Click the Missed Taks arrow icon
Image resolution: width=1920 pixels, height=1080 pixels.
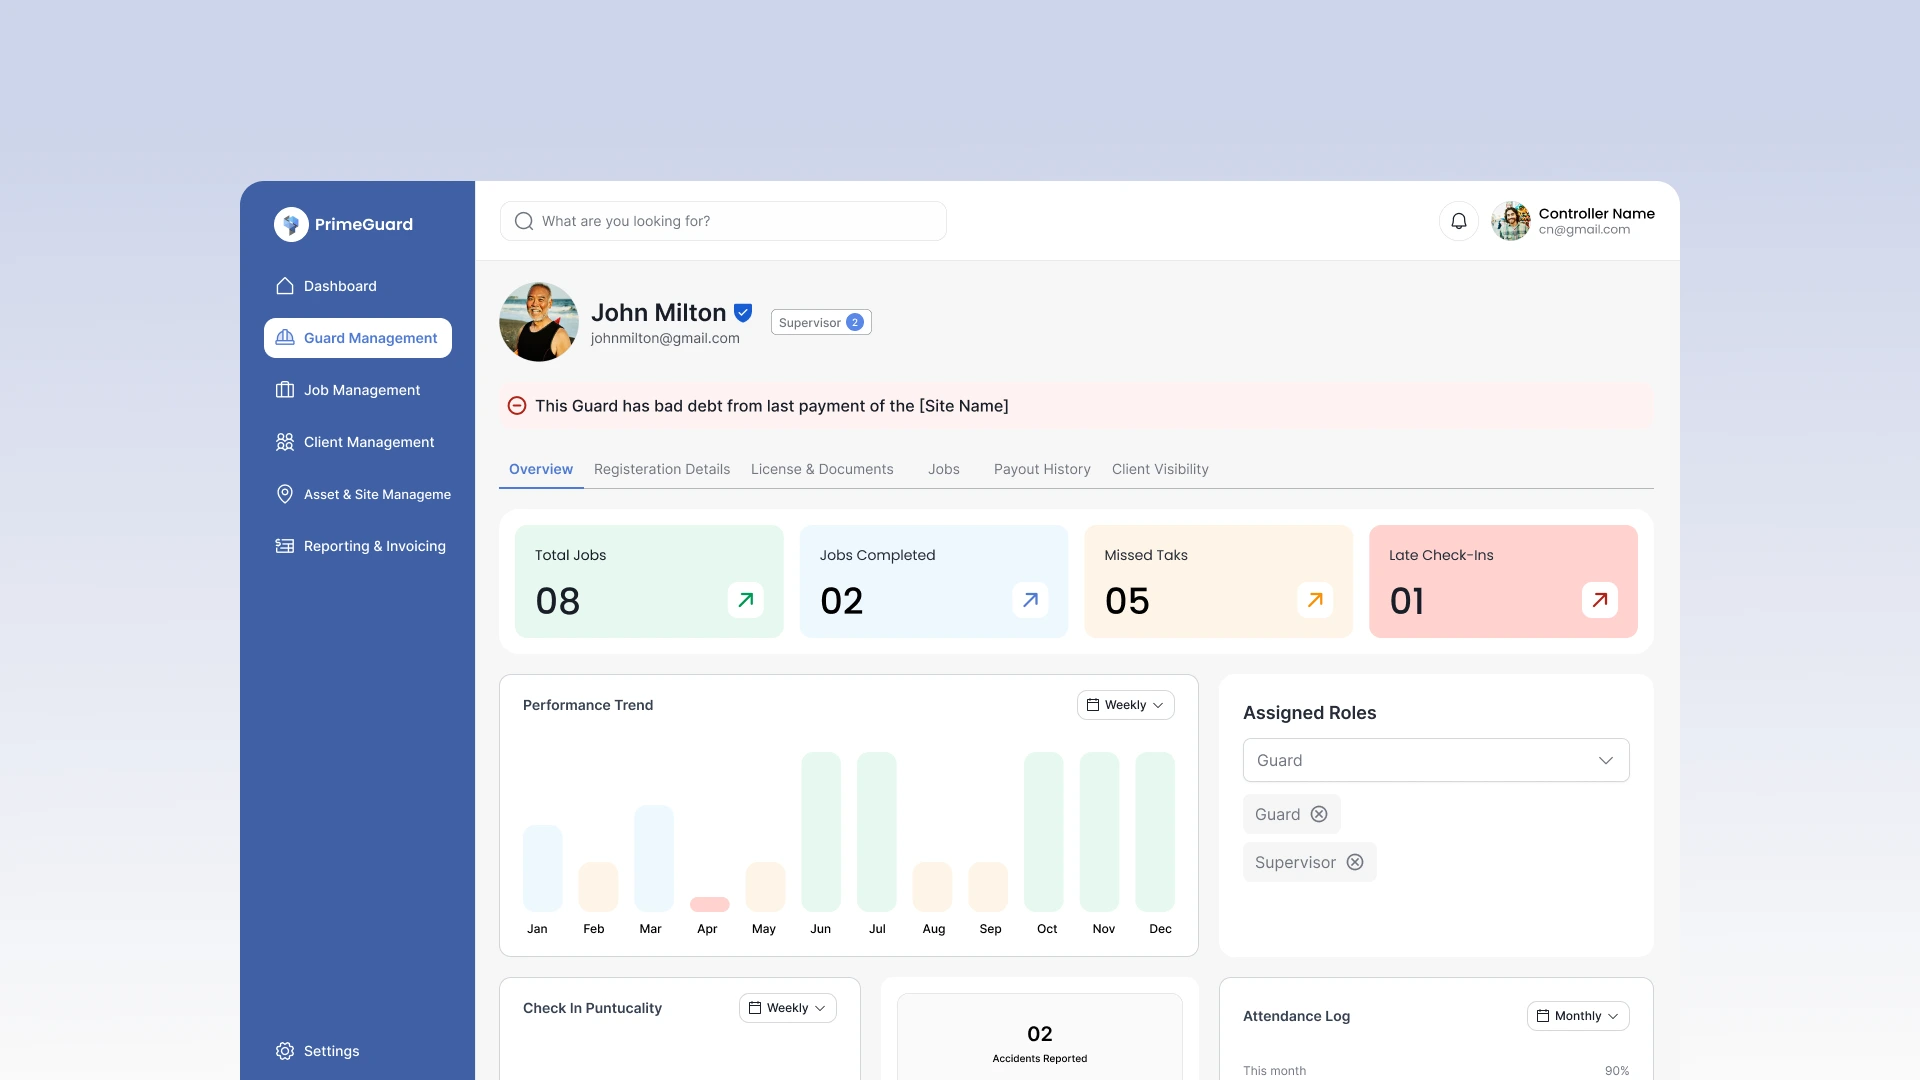pos(1315,600)
